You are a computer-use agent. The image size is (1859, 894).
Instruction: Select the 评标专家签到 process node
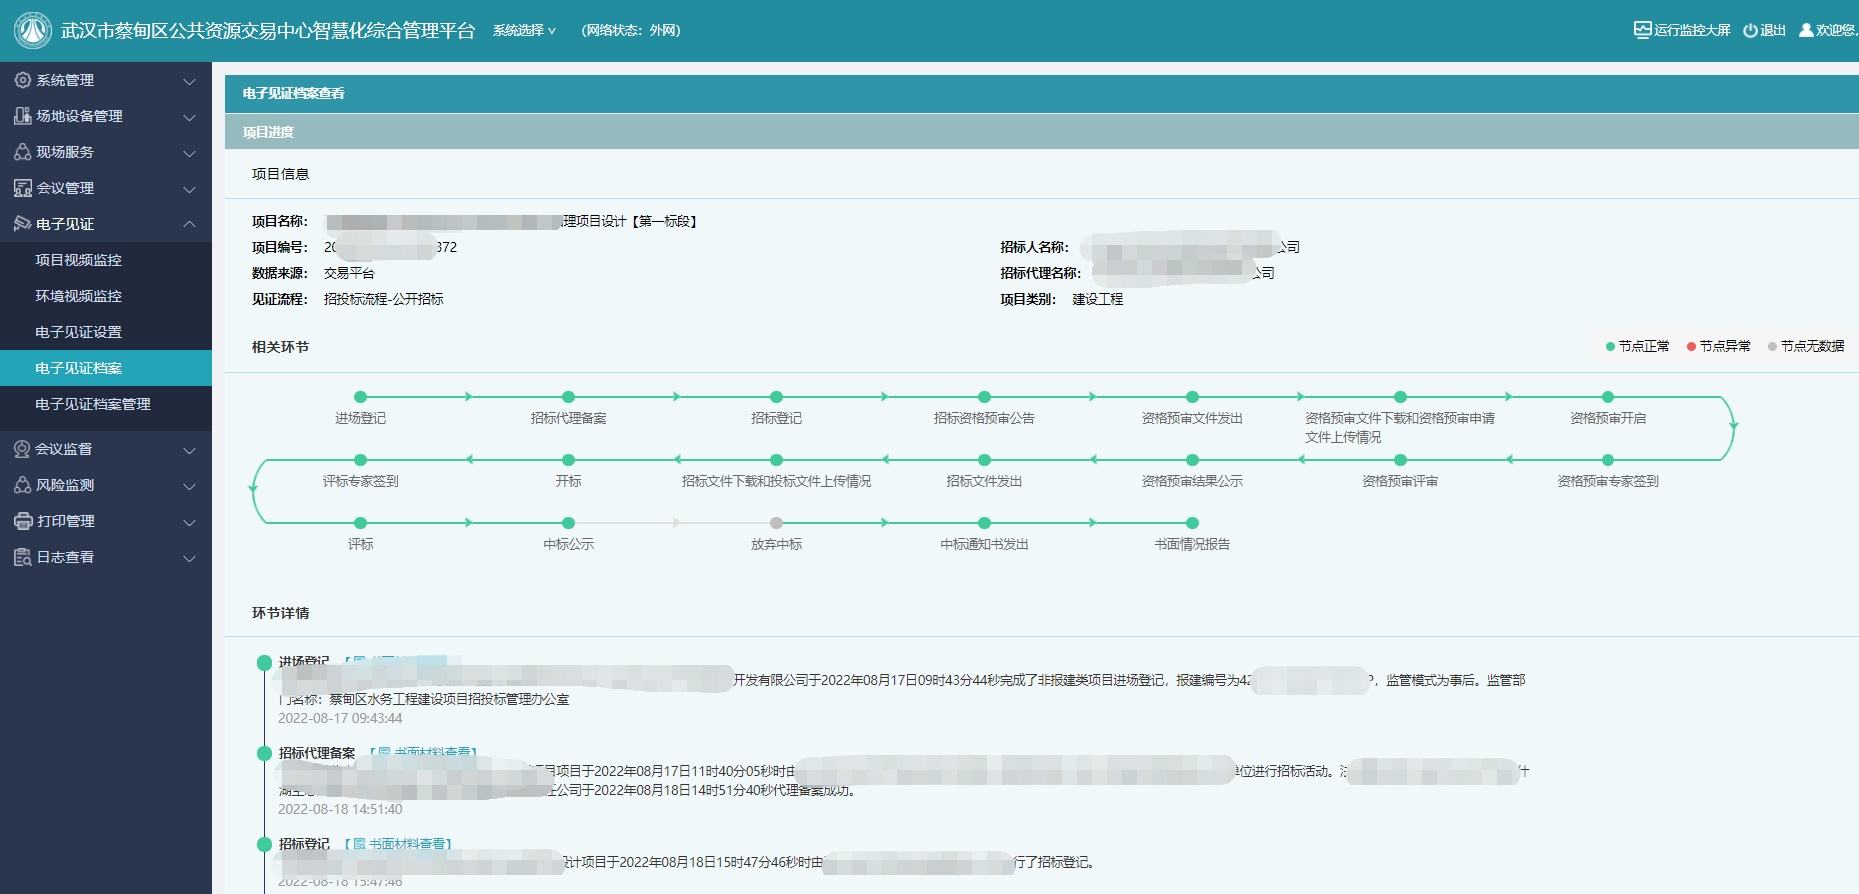coord(361,460)
